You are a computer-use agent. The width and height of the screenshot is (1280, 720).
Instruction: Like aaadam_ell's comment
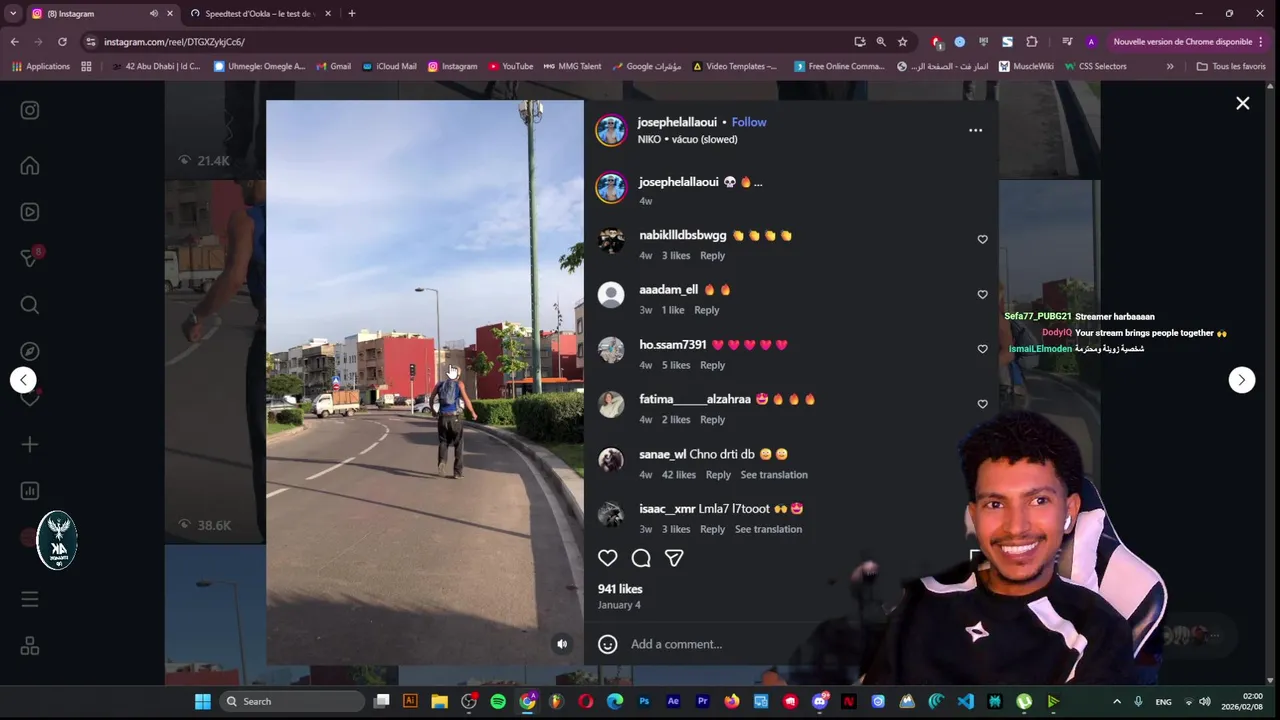982,294
